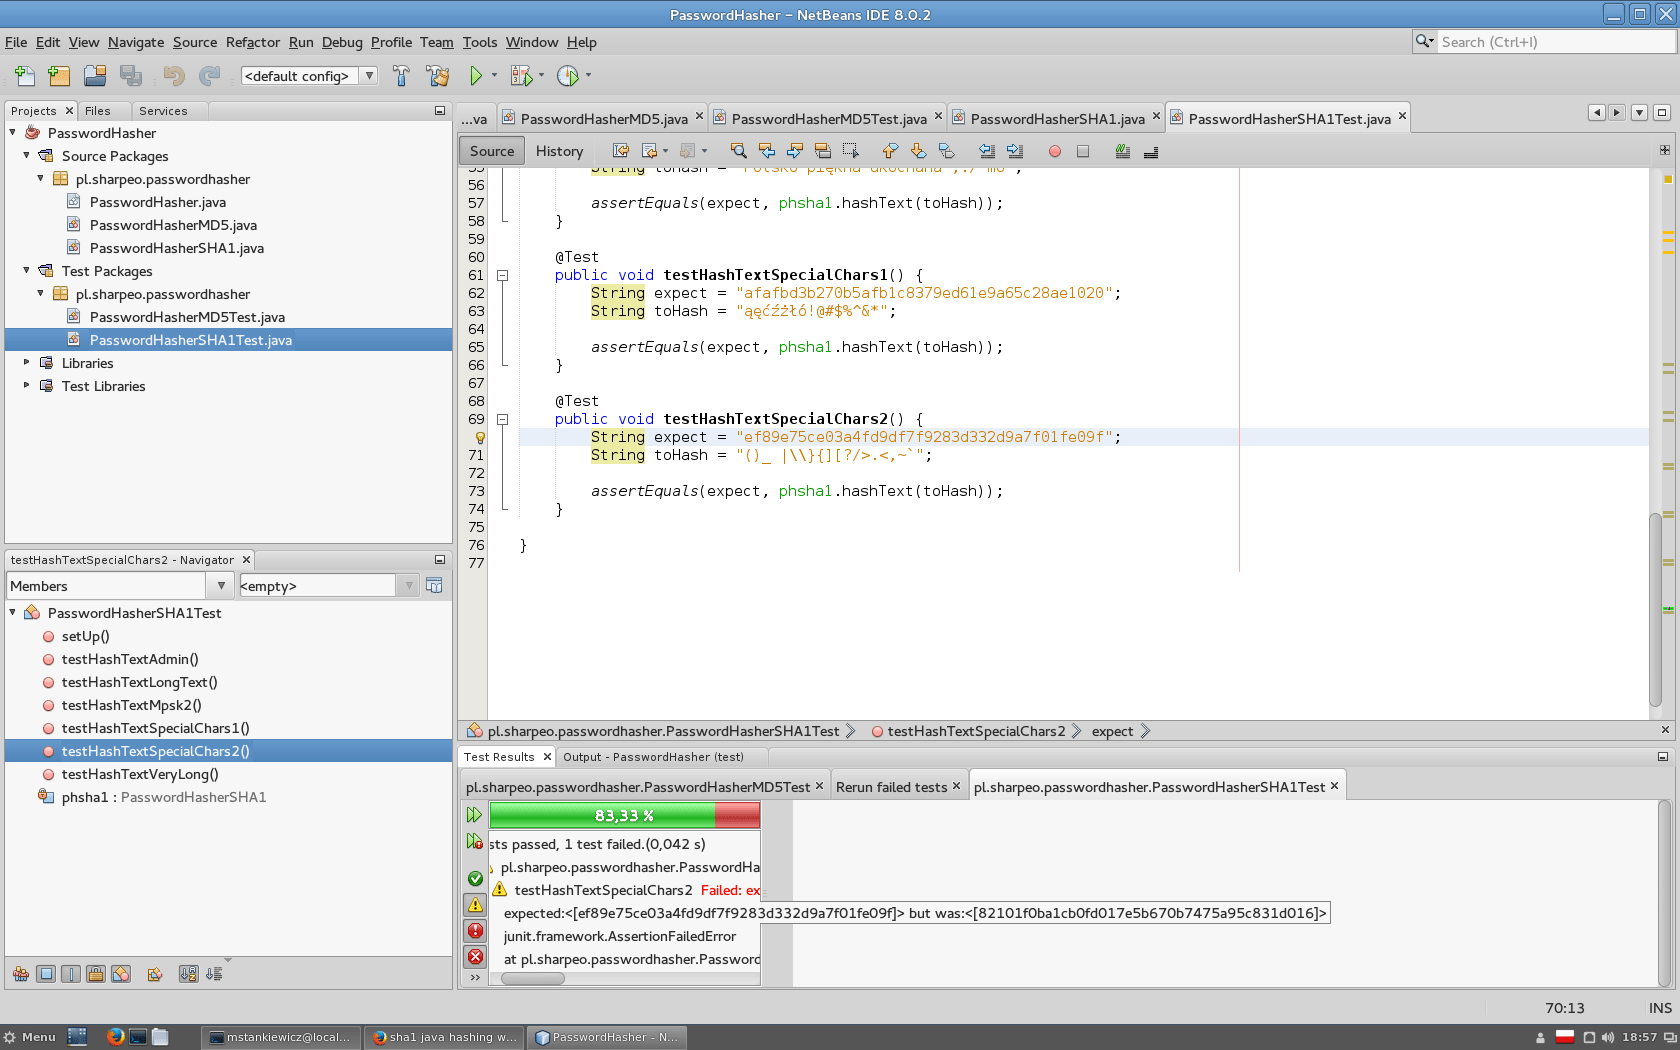Rerun tests with green double-arrow icon

pyautogui.click(x=474, y=814)
